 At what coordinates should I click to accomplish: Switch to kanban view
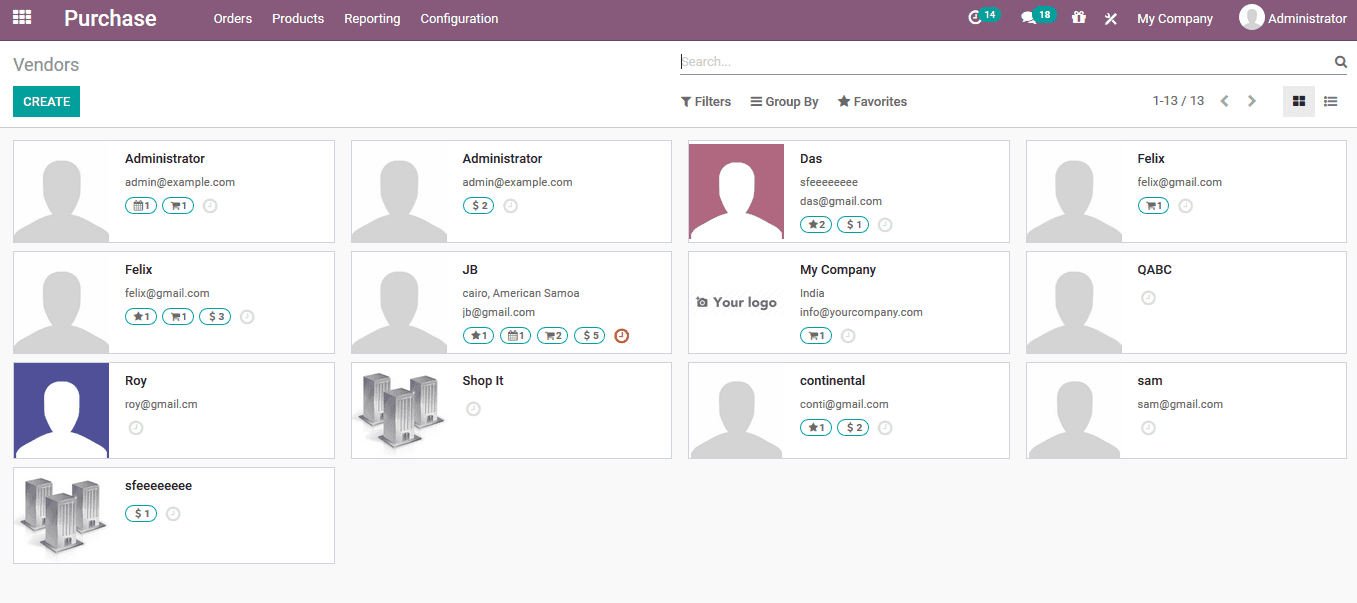click(1298, 101)
